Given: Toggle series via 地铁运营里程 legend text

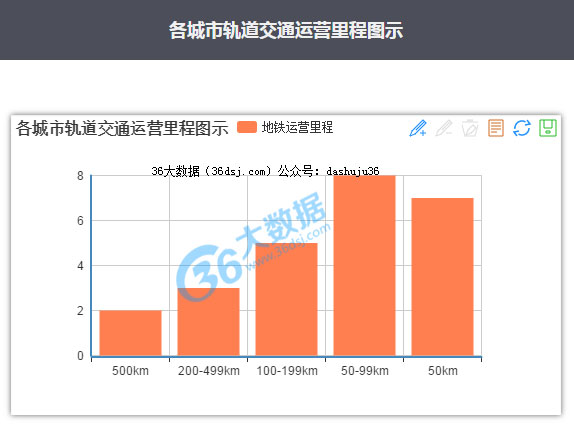Looking at the screenshot, I should pyautogui.click(x=297, y=127).
